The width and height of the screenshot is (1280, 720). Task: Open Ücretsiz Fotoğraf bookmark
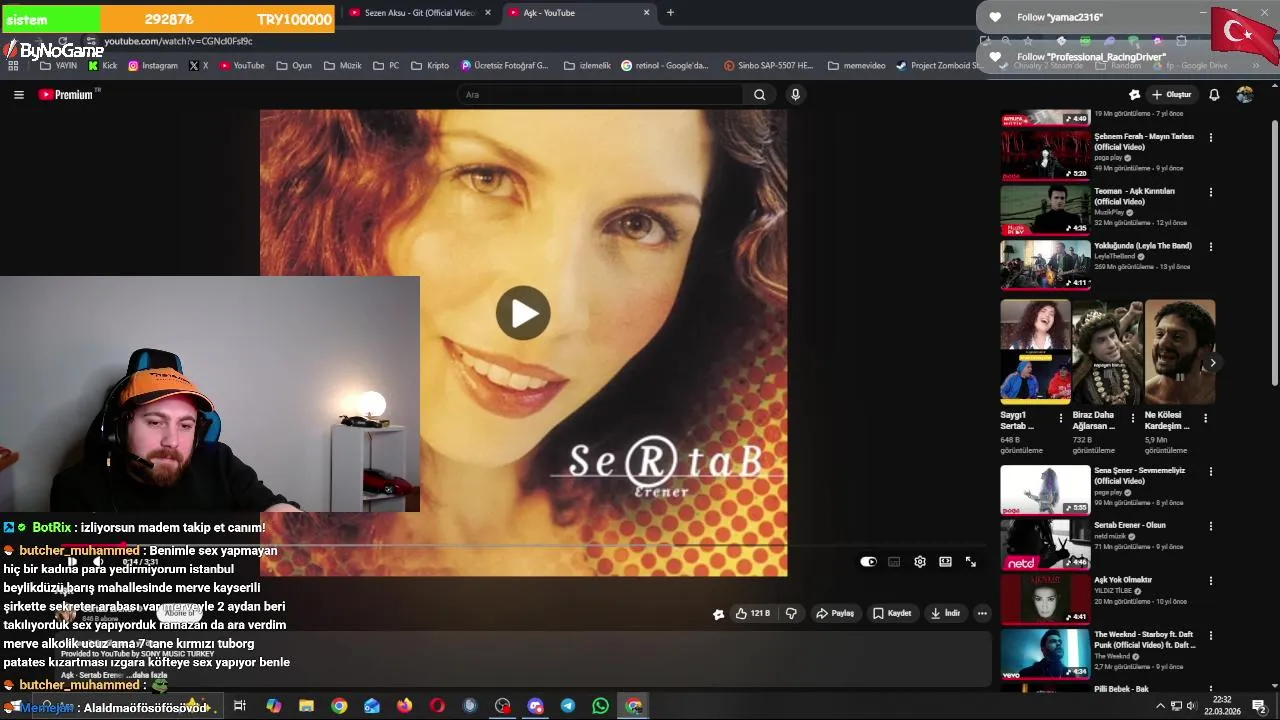coord(504,66)
